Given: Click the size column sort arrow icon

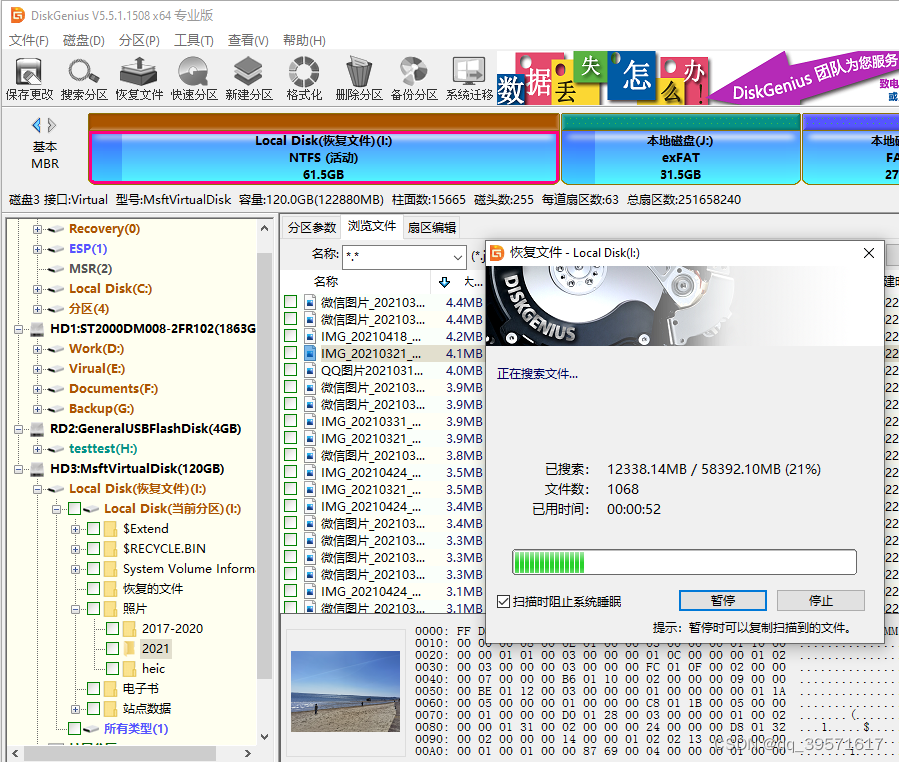Looking at the screenshot, I should (x=444, y=282).
